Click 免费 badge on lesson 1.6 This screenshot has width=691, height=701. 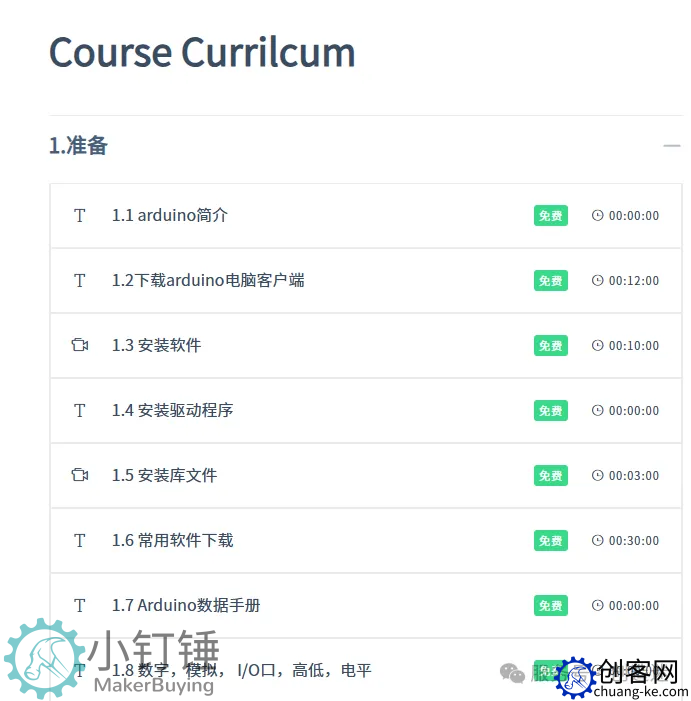coord(551,541)
